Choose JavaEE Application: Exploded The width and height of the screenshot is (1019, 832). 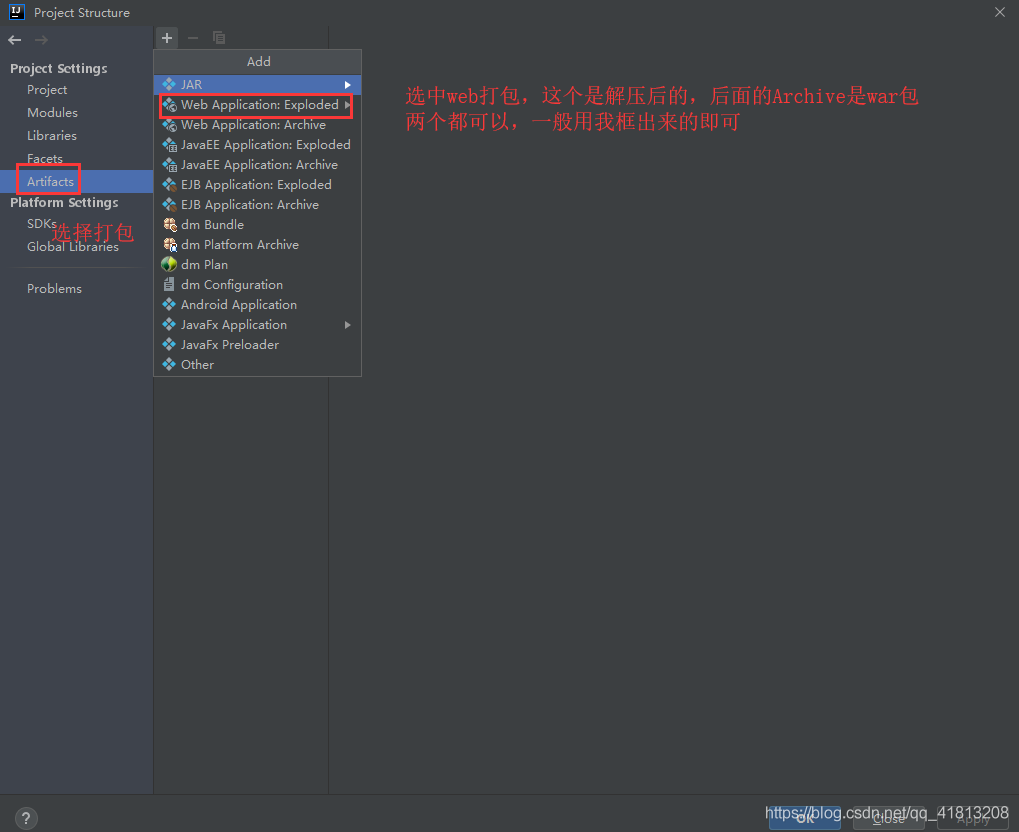pos(265,145)
